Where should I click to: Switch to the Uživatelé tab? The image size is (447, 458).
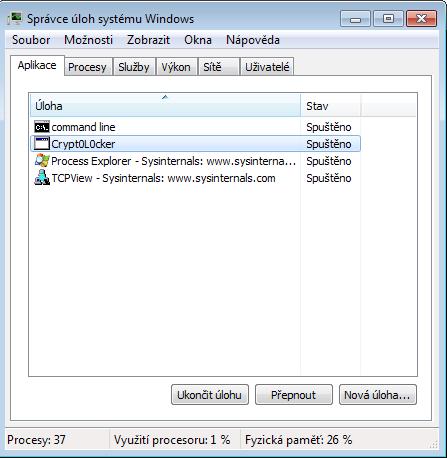pos(267,67)
